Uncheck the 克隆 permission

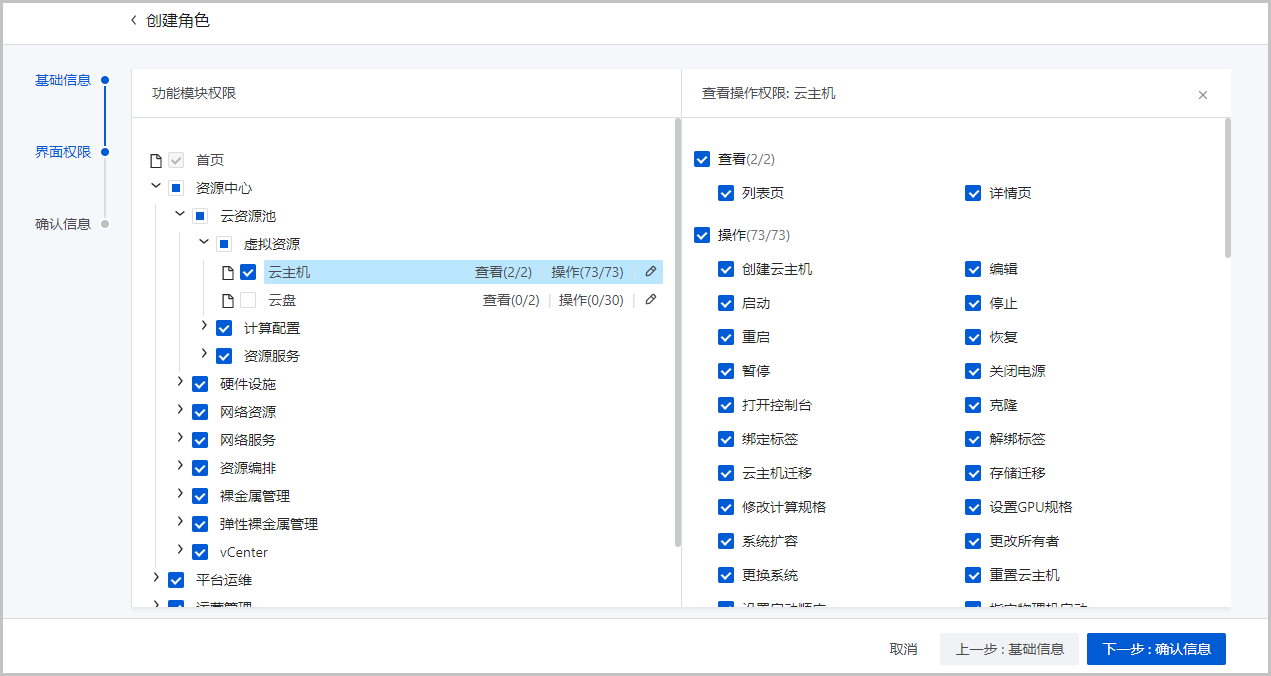click(x=972, y=405)
